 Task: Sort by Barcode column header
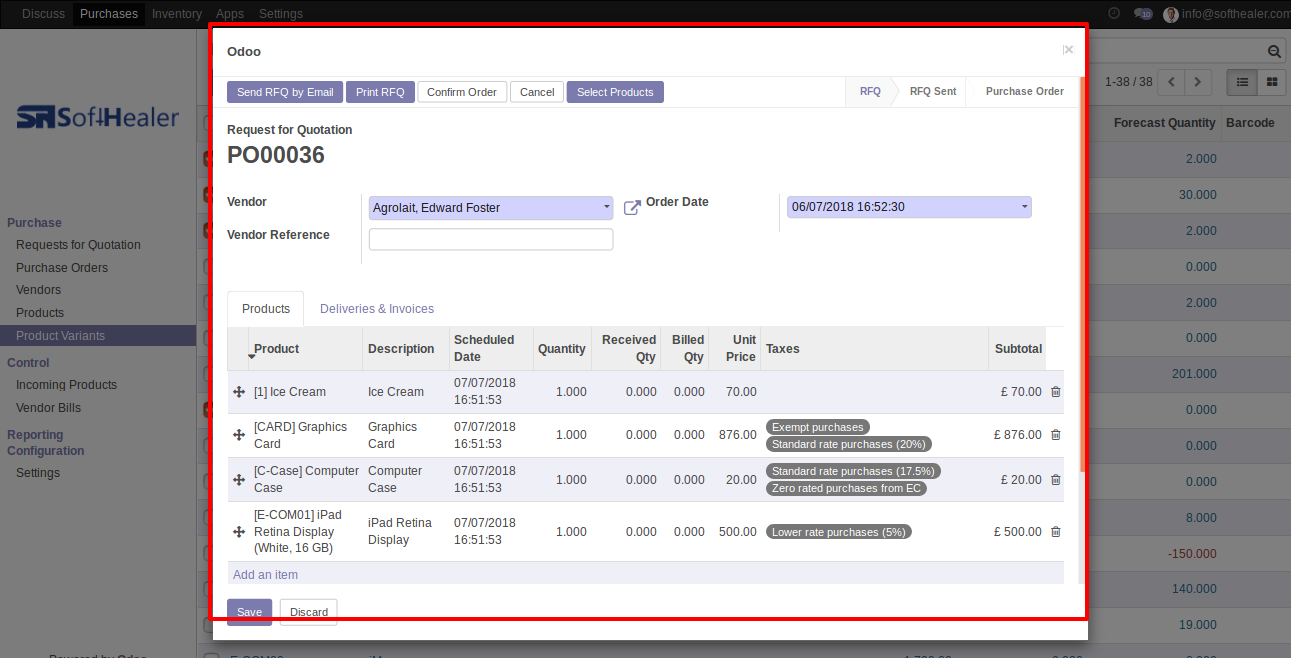pyautogui.click(x=1250, y=123)
